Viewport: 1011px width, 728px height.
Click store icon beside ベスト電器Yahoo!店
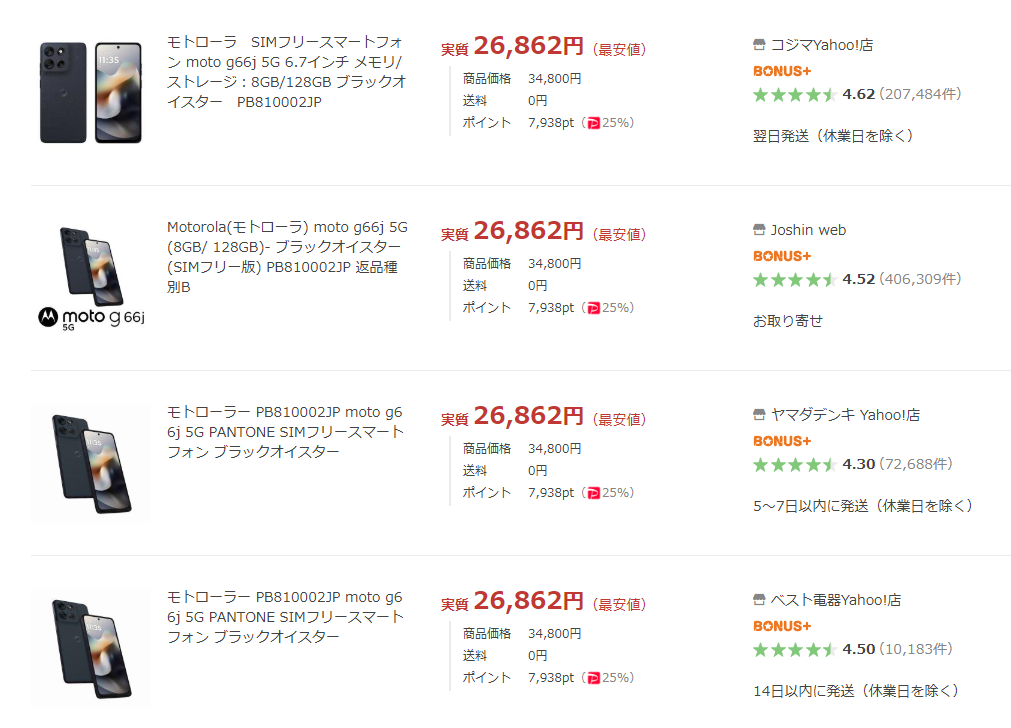759,600
